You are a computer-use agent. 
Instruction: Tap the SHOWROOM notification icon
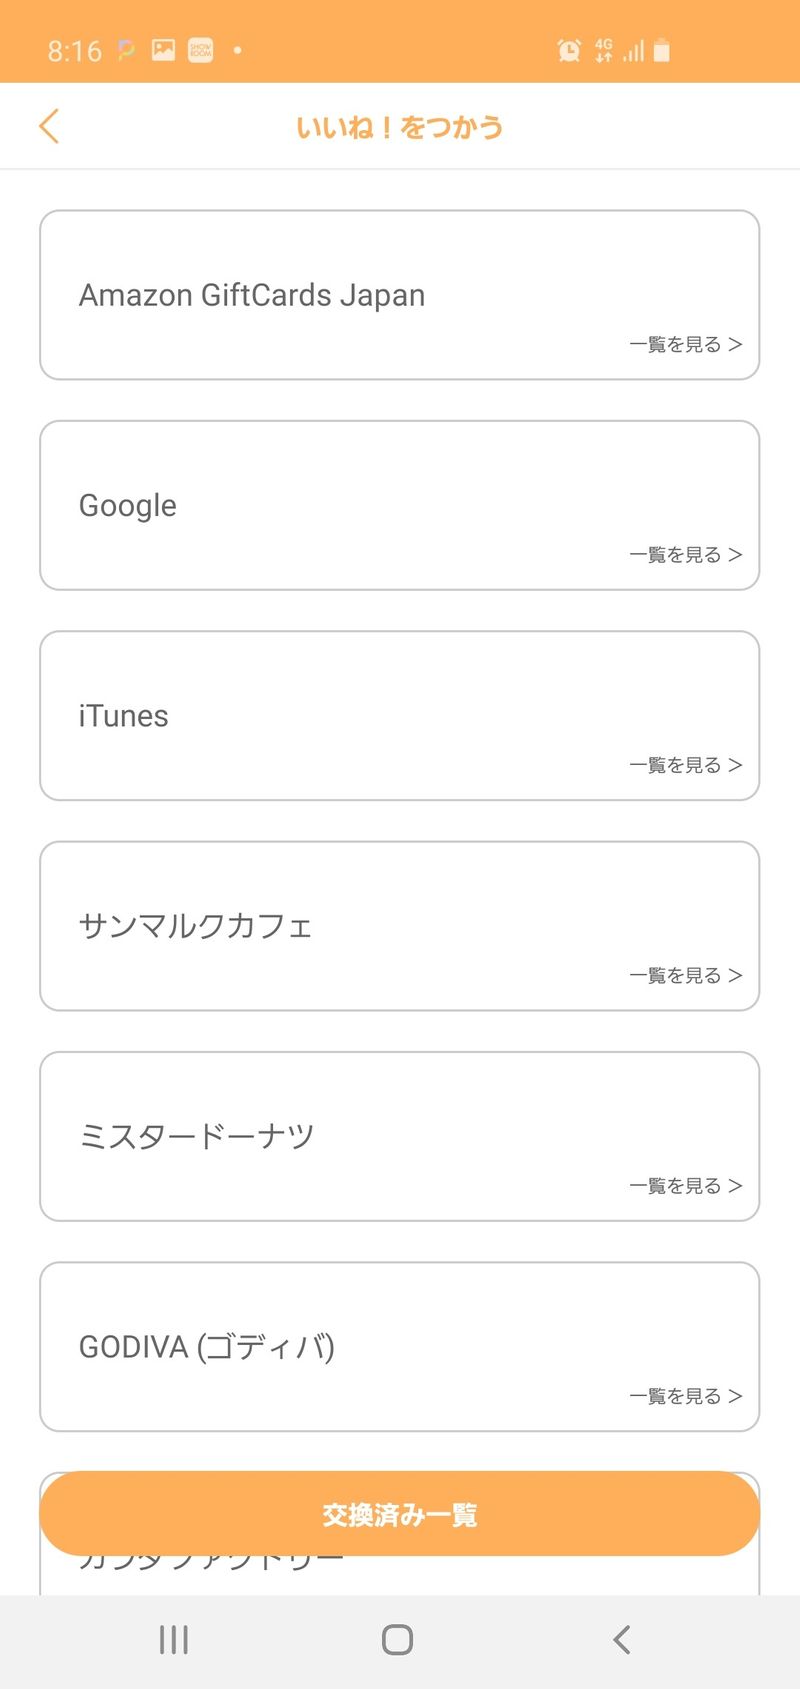click(201, 50)
